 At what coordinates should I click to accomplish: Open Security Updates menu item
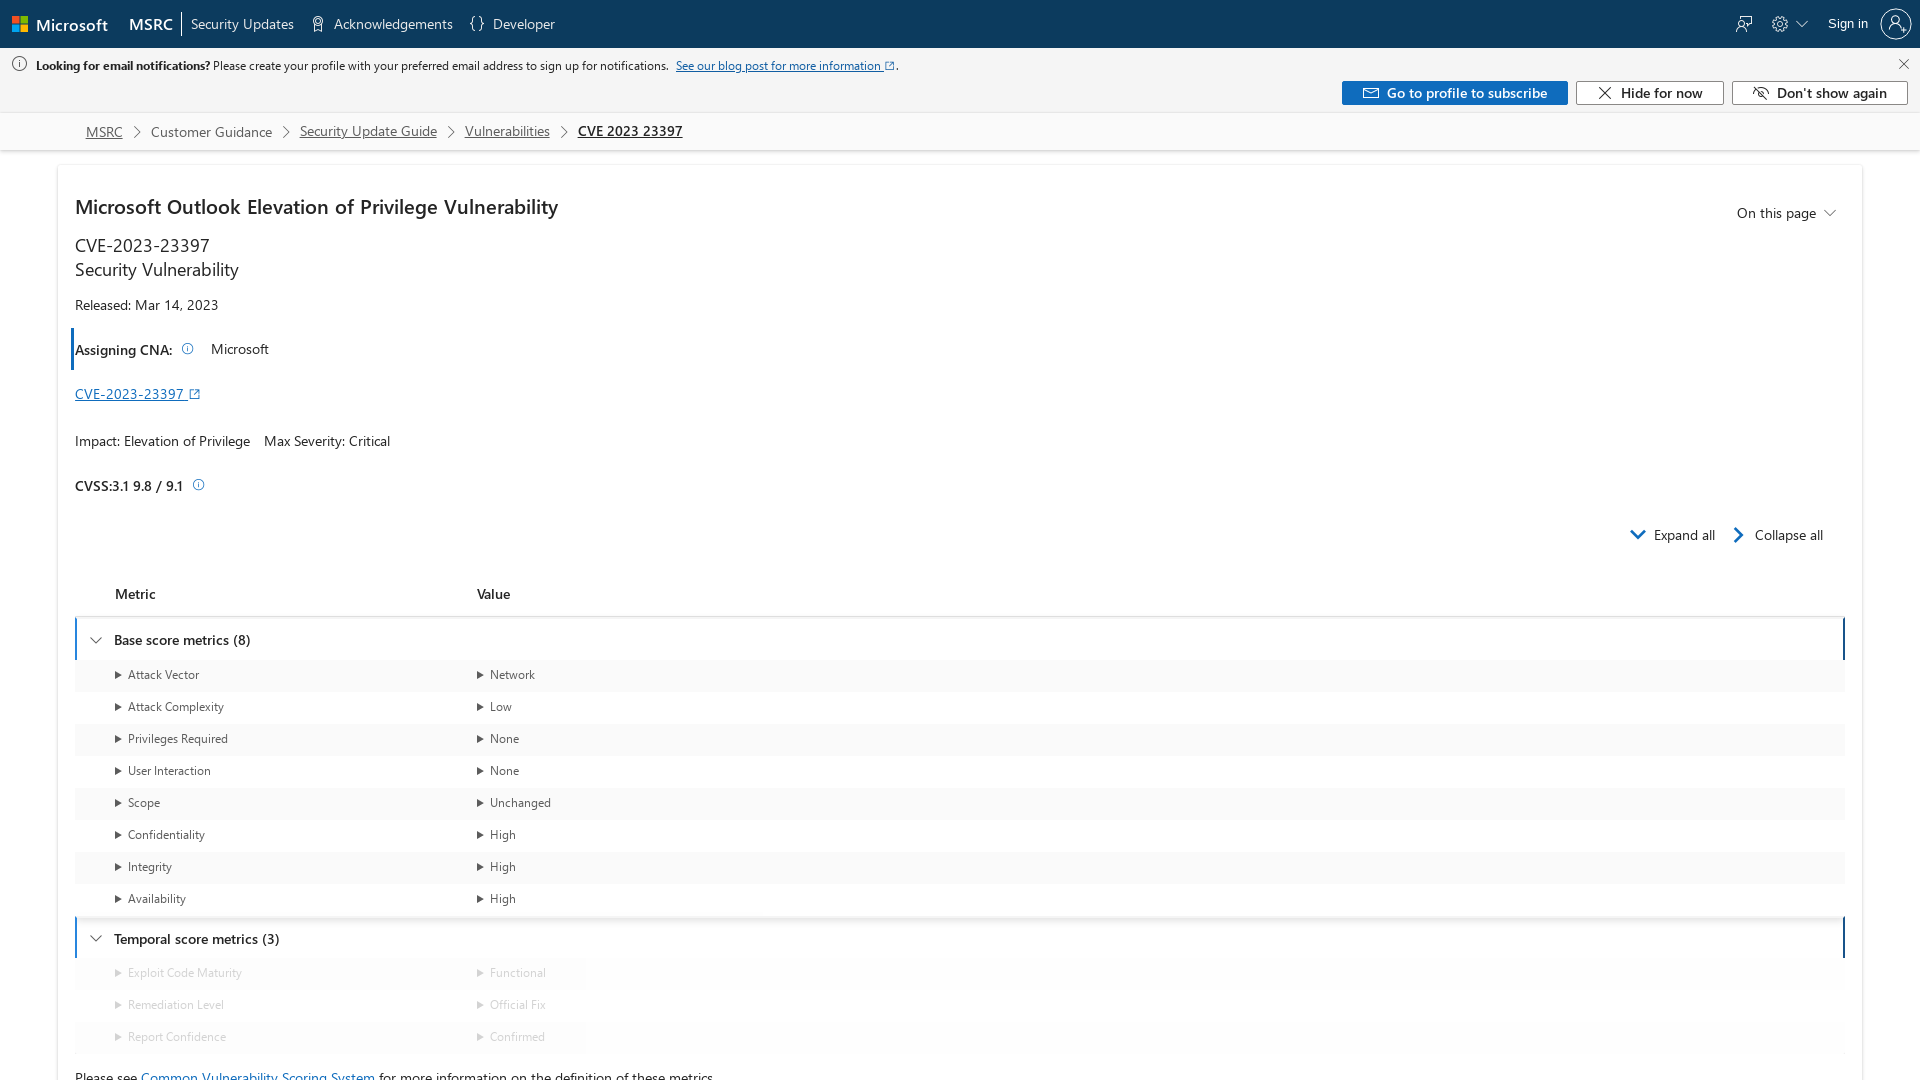click(242, 24)
